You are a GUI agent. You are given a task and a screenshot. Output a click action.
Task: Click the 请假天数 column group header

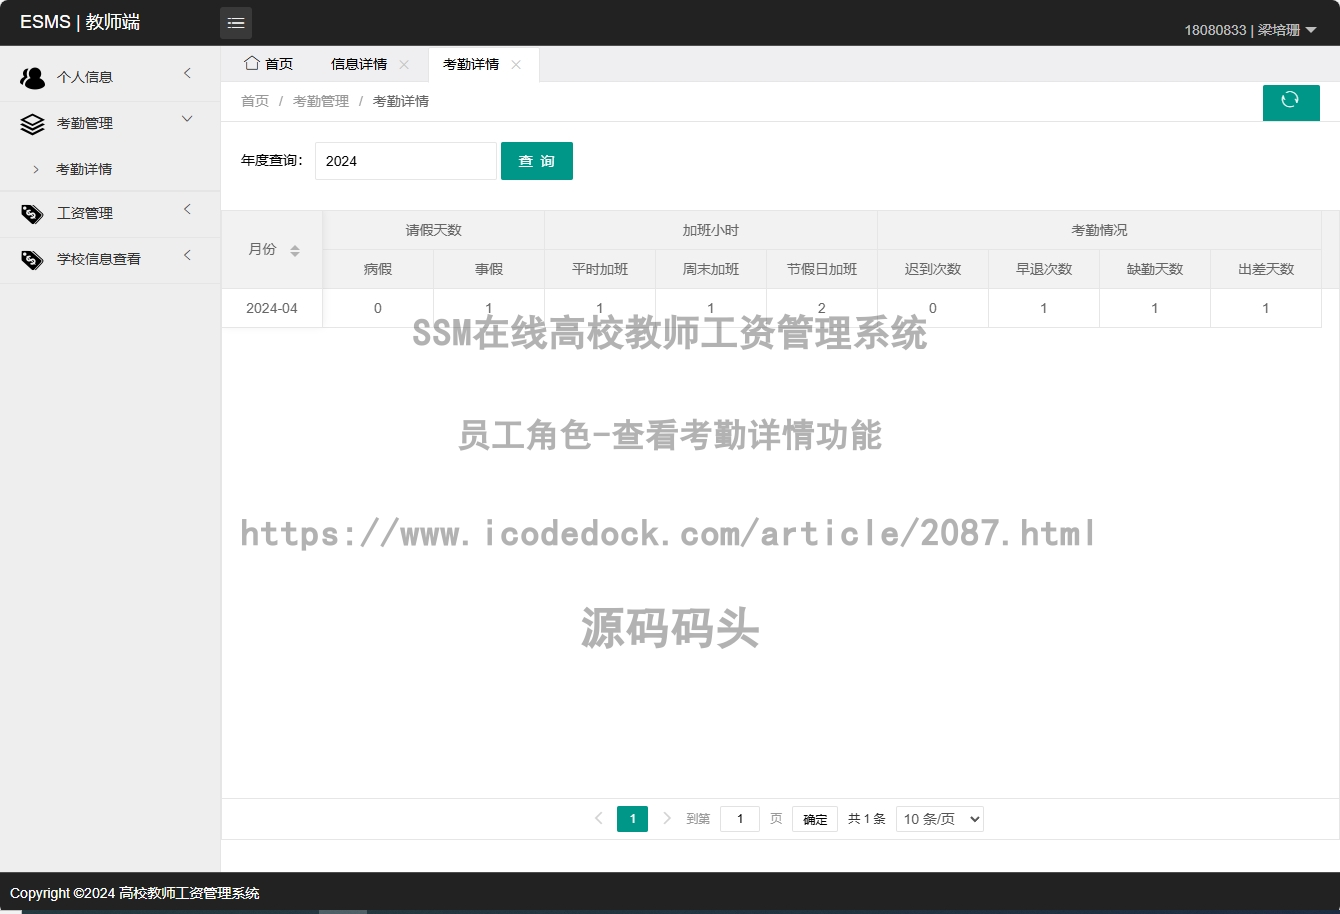pyautogui.click(x=434, y=230)
